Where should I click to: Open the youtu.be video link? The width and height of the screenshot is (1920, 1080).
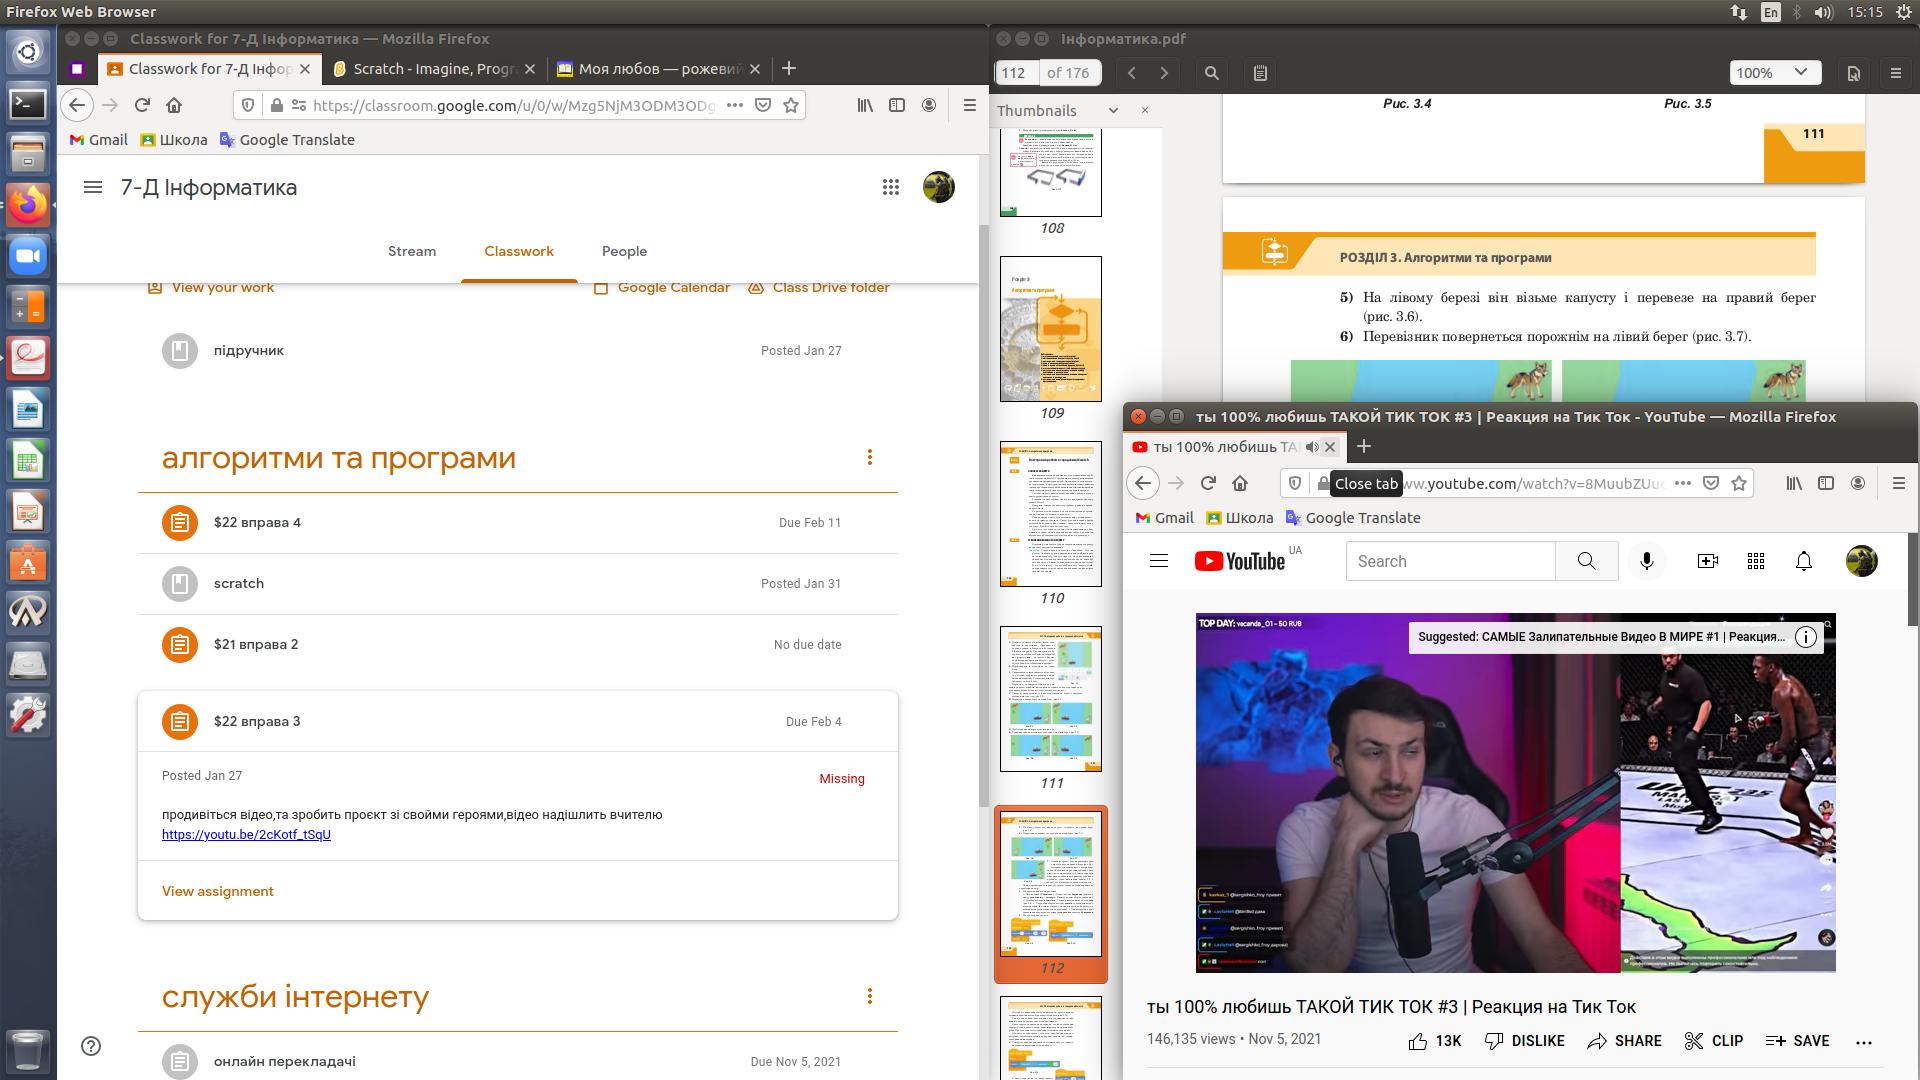246,834
